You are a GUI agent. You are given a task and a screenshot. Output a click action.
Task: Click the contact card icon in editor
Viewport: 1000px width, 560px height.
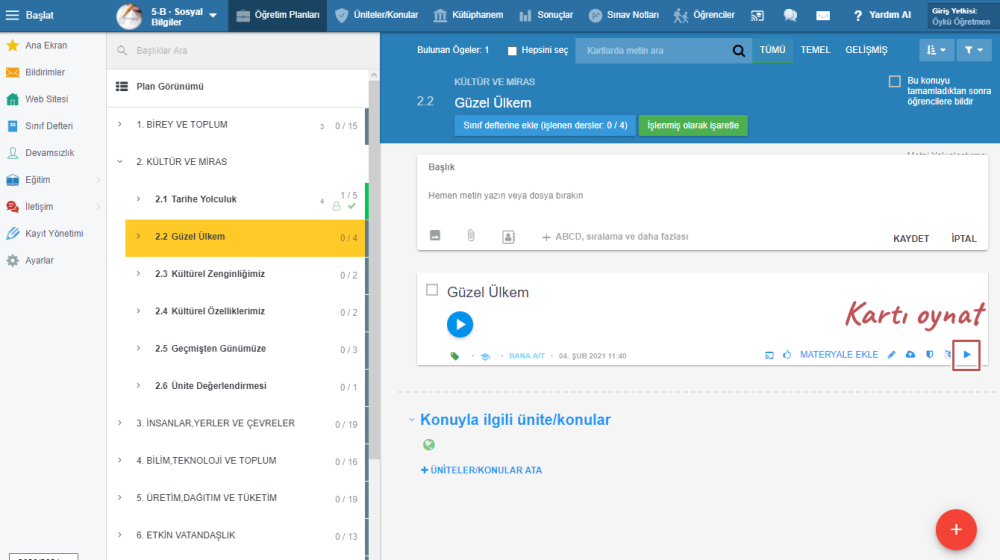point(508,237)
